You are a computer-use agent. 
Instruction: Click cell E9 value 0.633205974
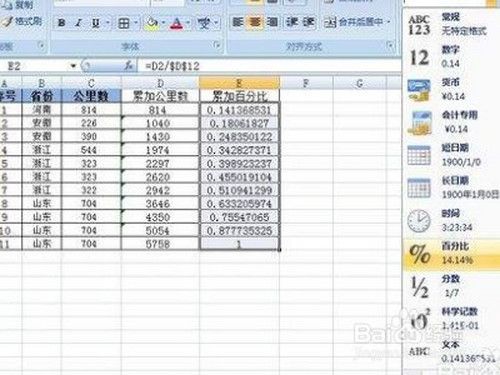point(239,204)
